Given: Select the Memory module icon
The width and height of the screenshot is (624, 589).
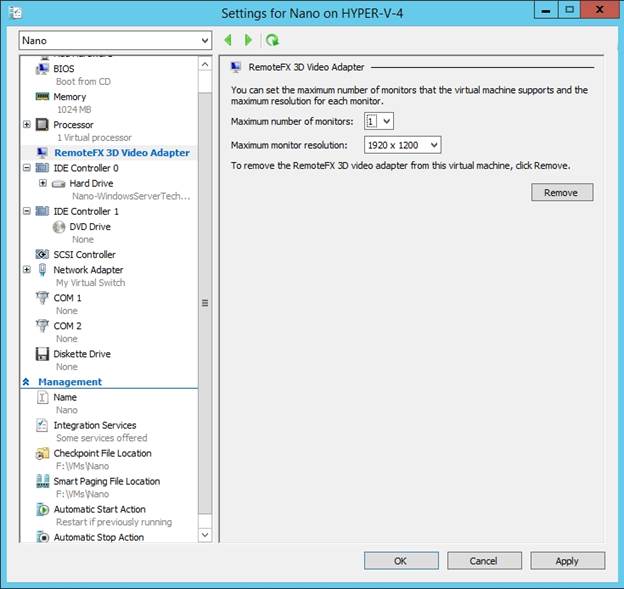Looking at the screenshot, I should [42, 97].
